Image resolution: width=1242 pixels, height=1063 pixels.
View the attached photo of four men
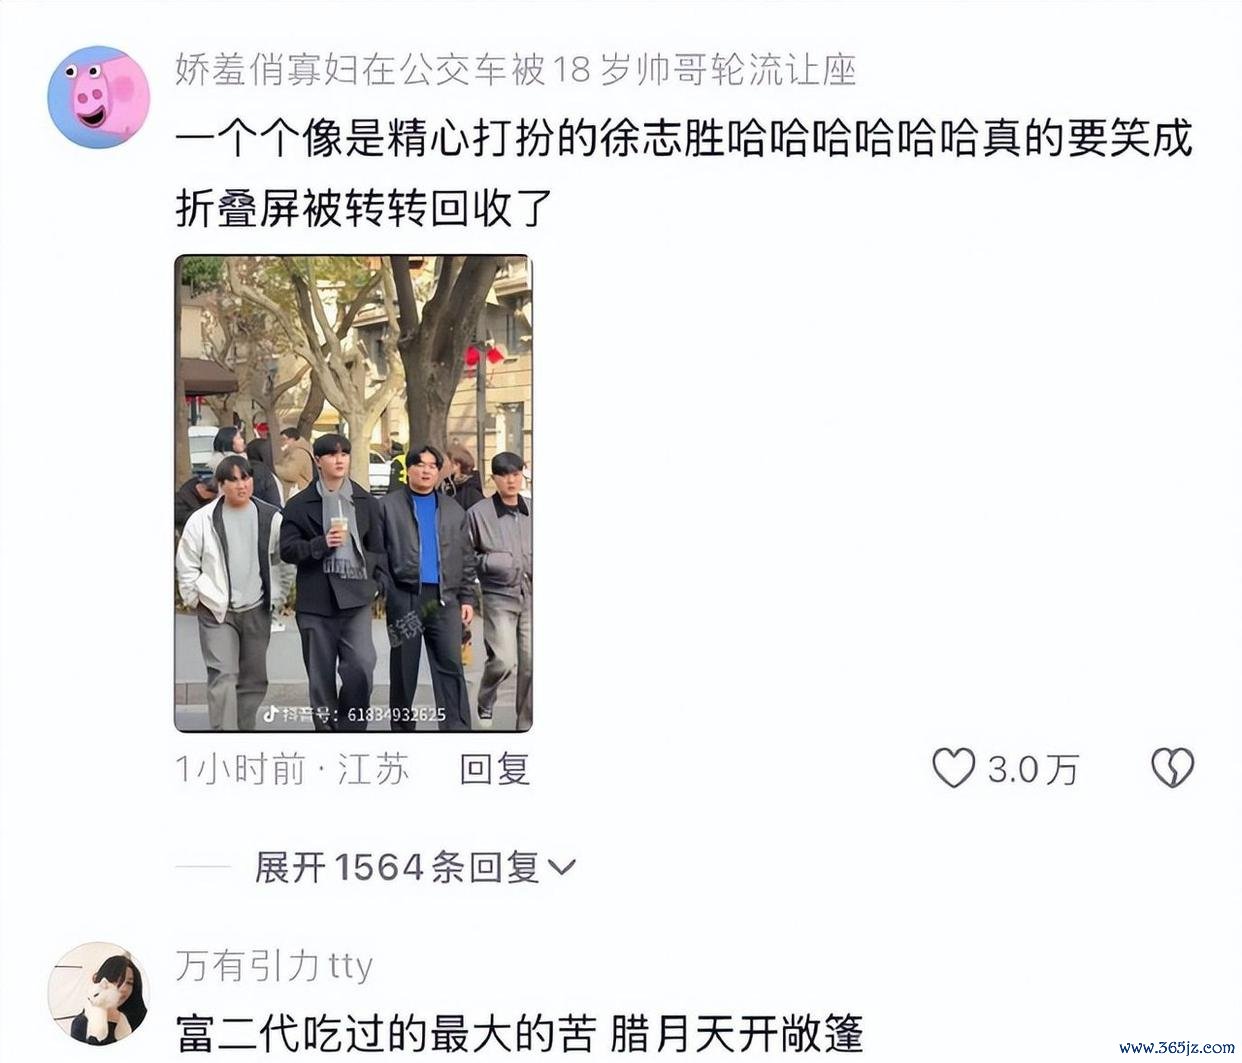[x=353, y=493]
